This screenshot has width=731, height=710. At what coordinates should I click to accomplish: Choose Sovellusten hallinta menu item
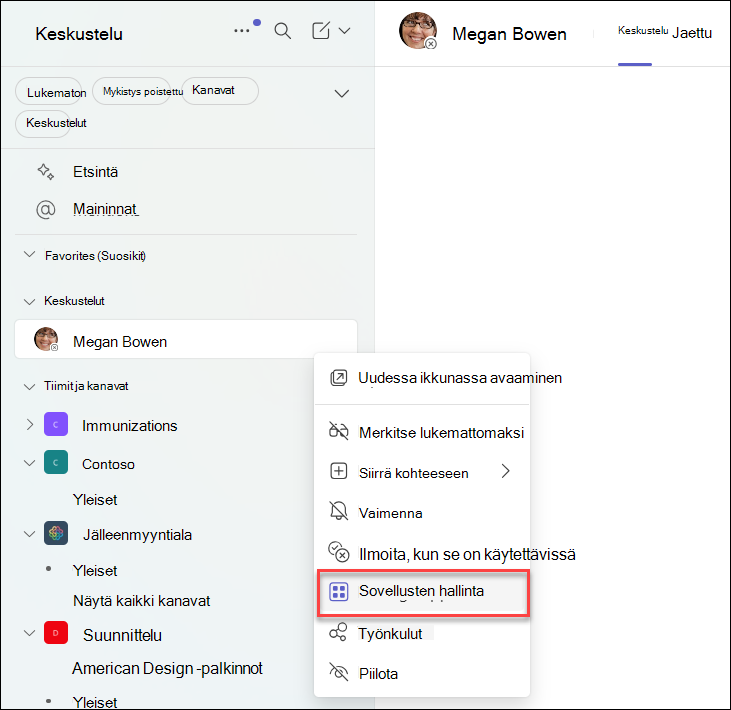pyautogui.click(x=422, y=591)
